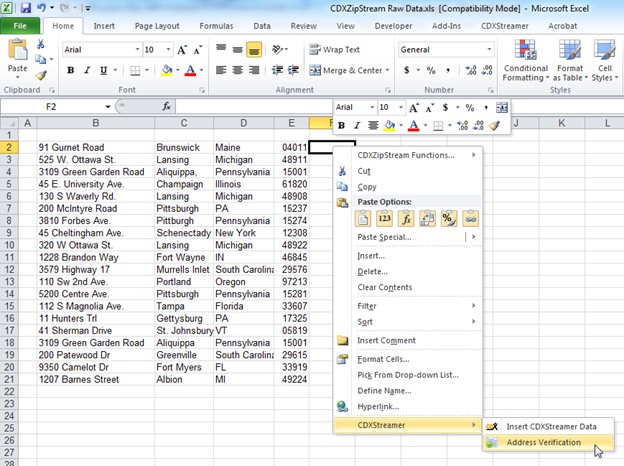Expand the Filter submenu in context menu
624x466 pixels.
[x=408, y=306]
